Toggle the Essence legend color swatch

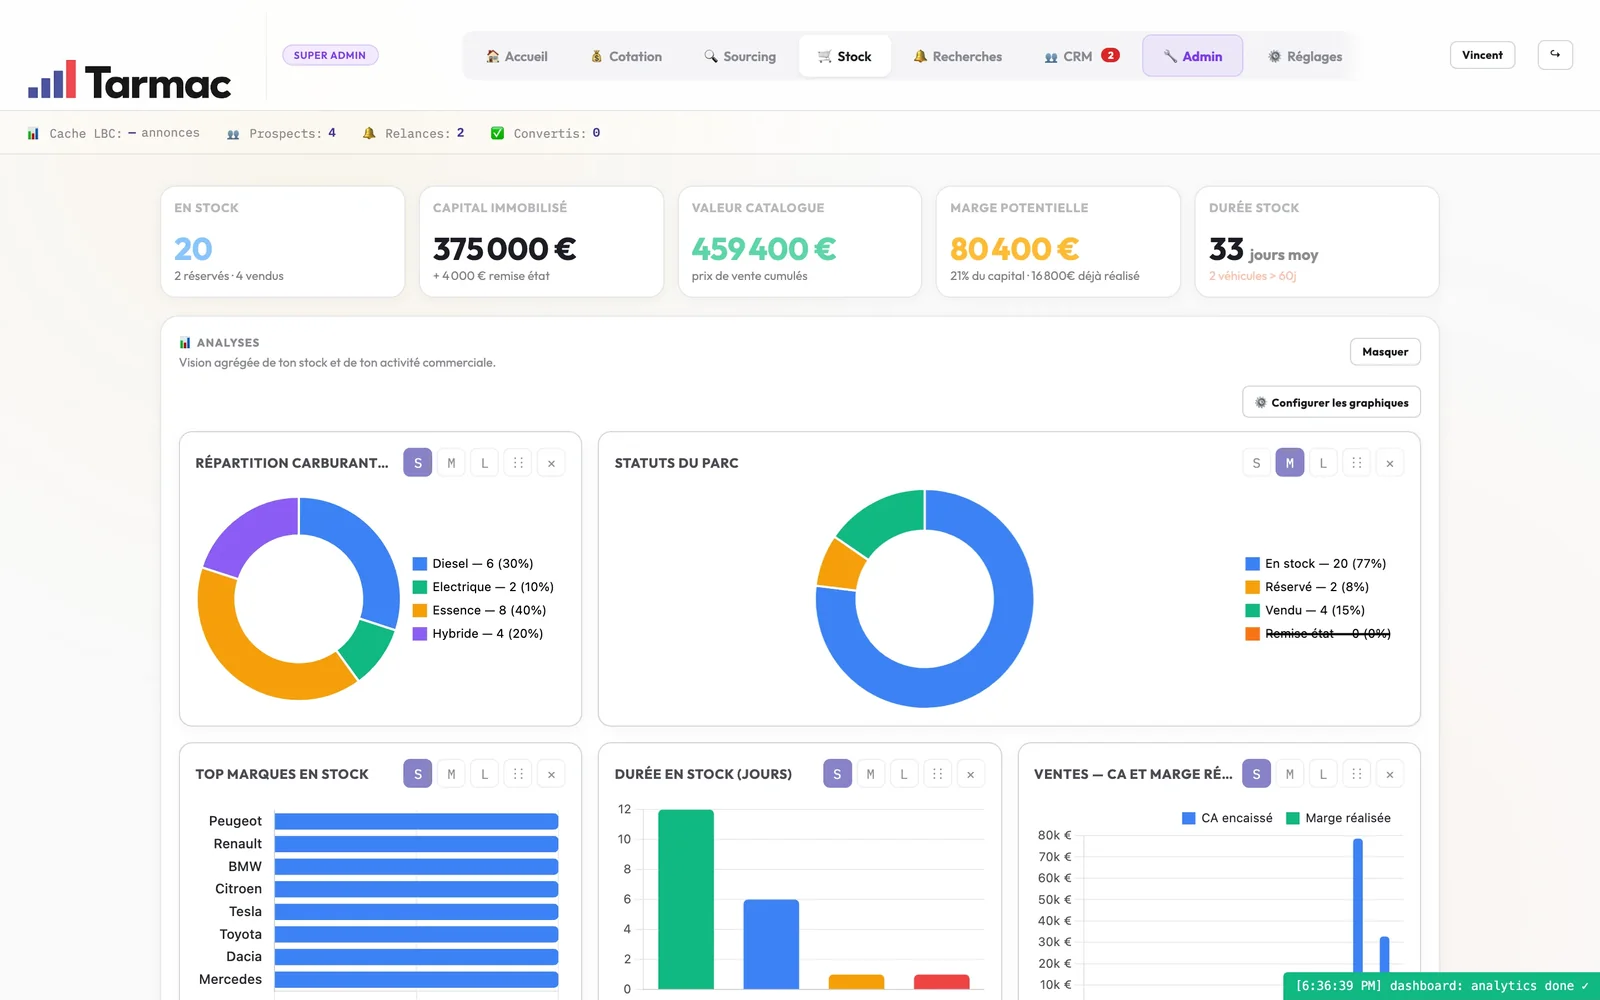tap(420, 610)
